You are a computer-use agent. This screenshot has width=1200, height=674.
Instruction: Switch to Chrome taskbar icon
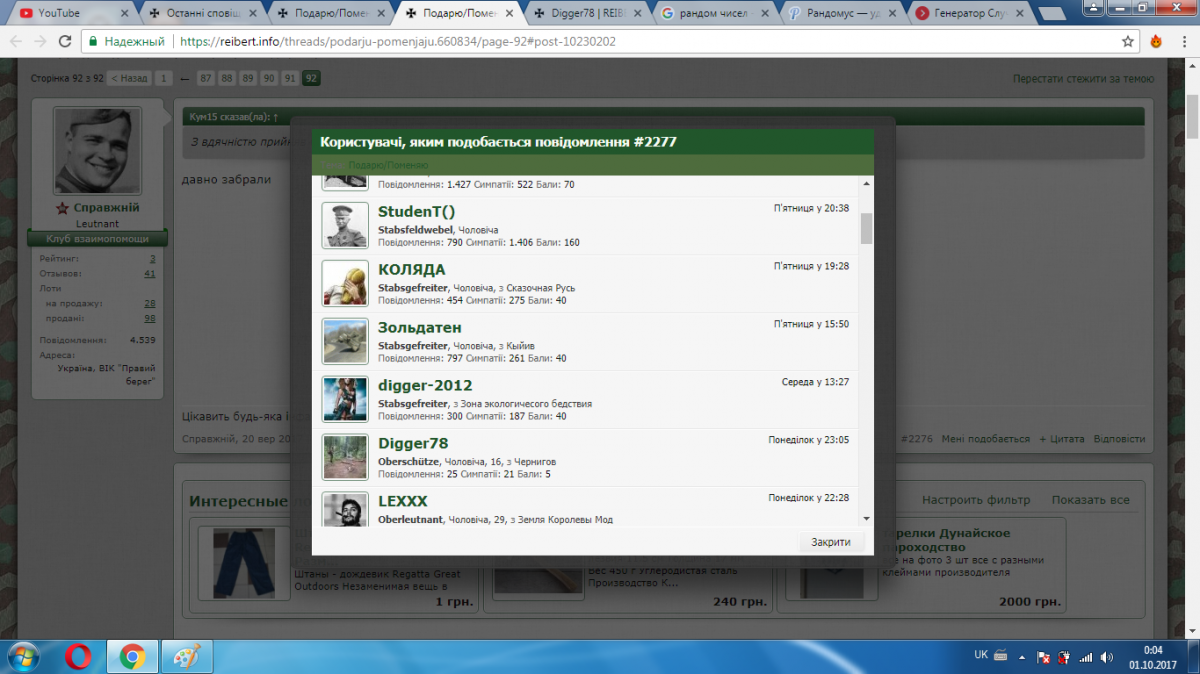point(131,657)
